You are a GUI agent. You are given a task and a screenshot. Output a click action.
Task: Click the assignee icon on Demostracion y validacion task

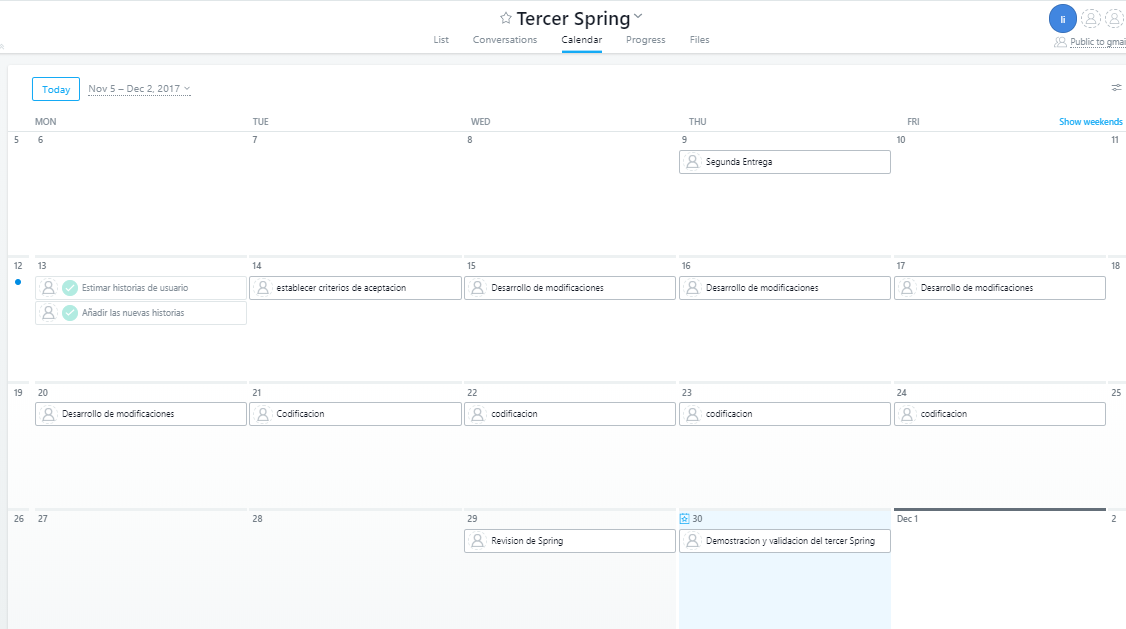click(692, 540)
